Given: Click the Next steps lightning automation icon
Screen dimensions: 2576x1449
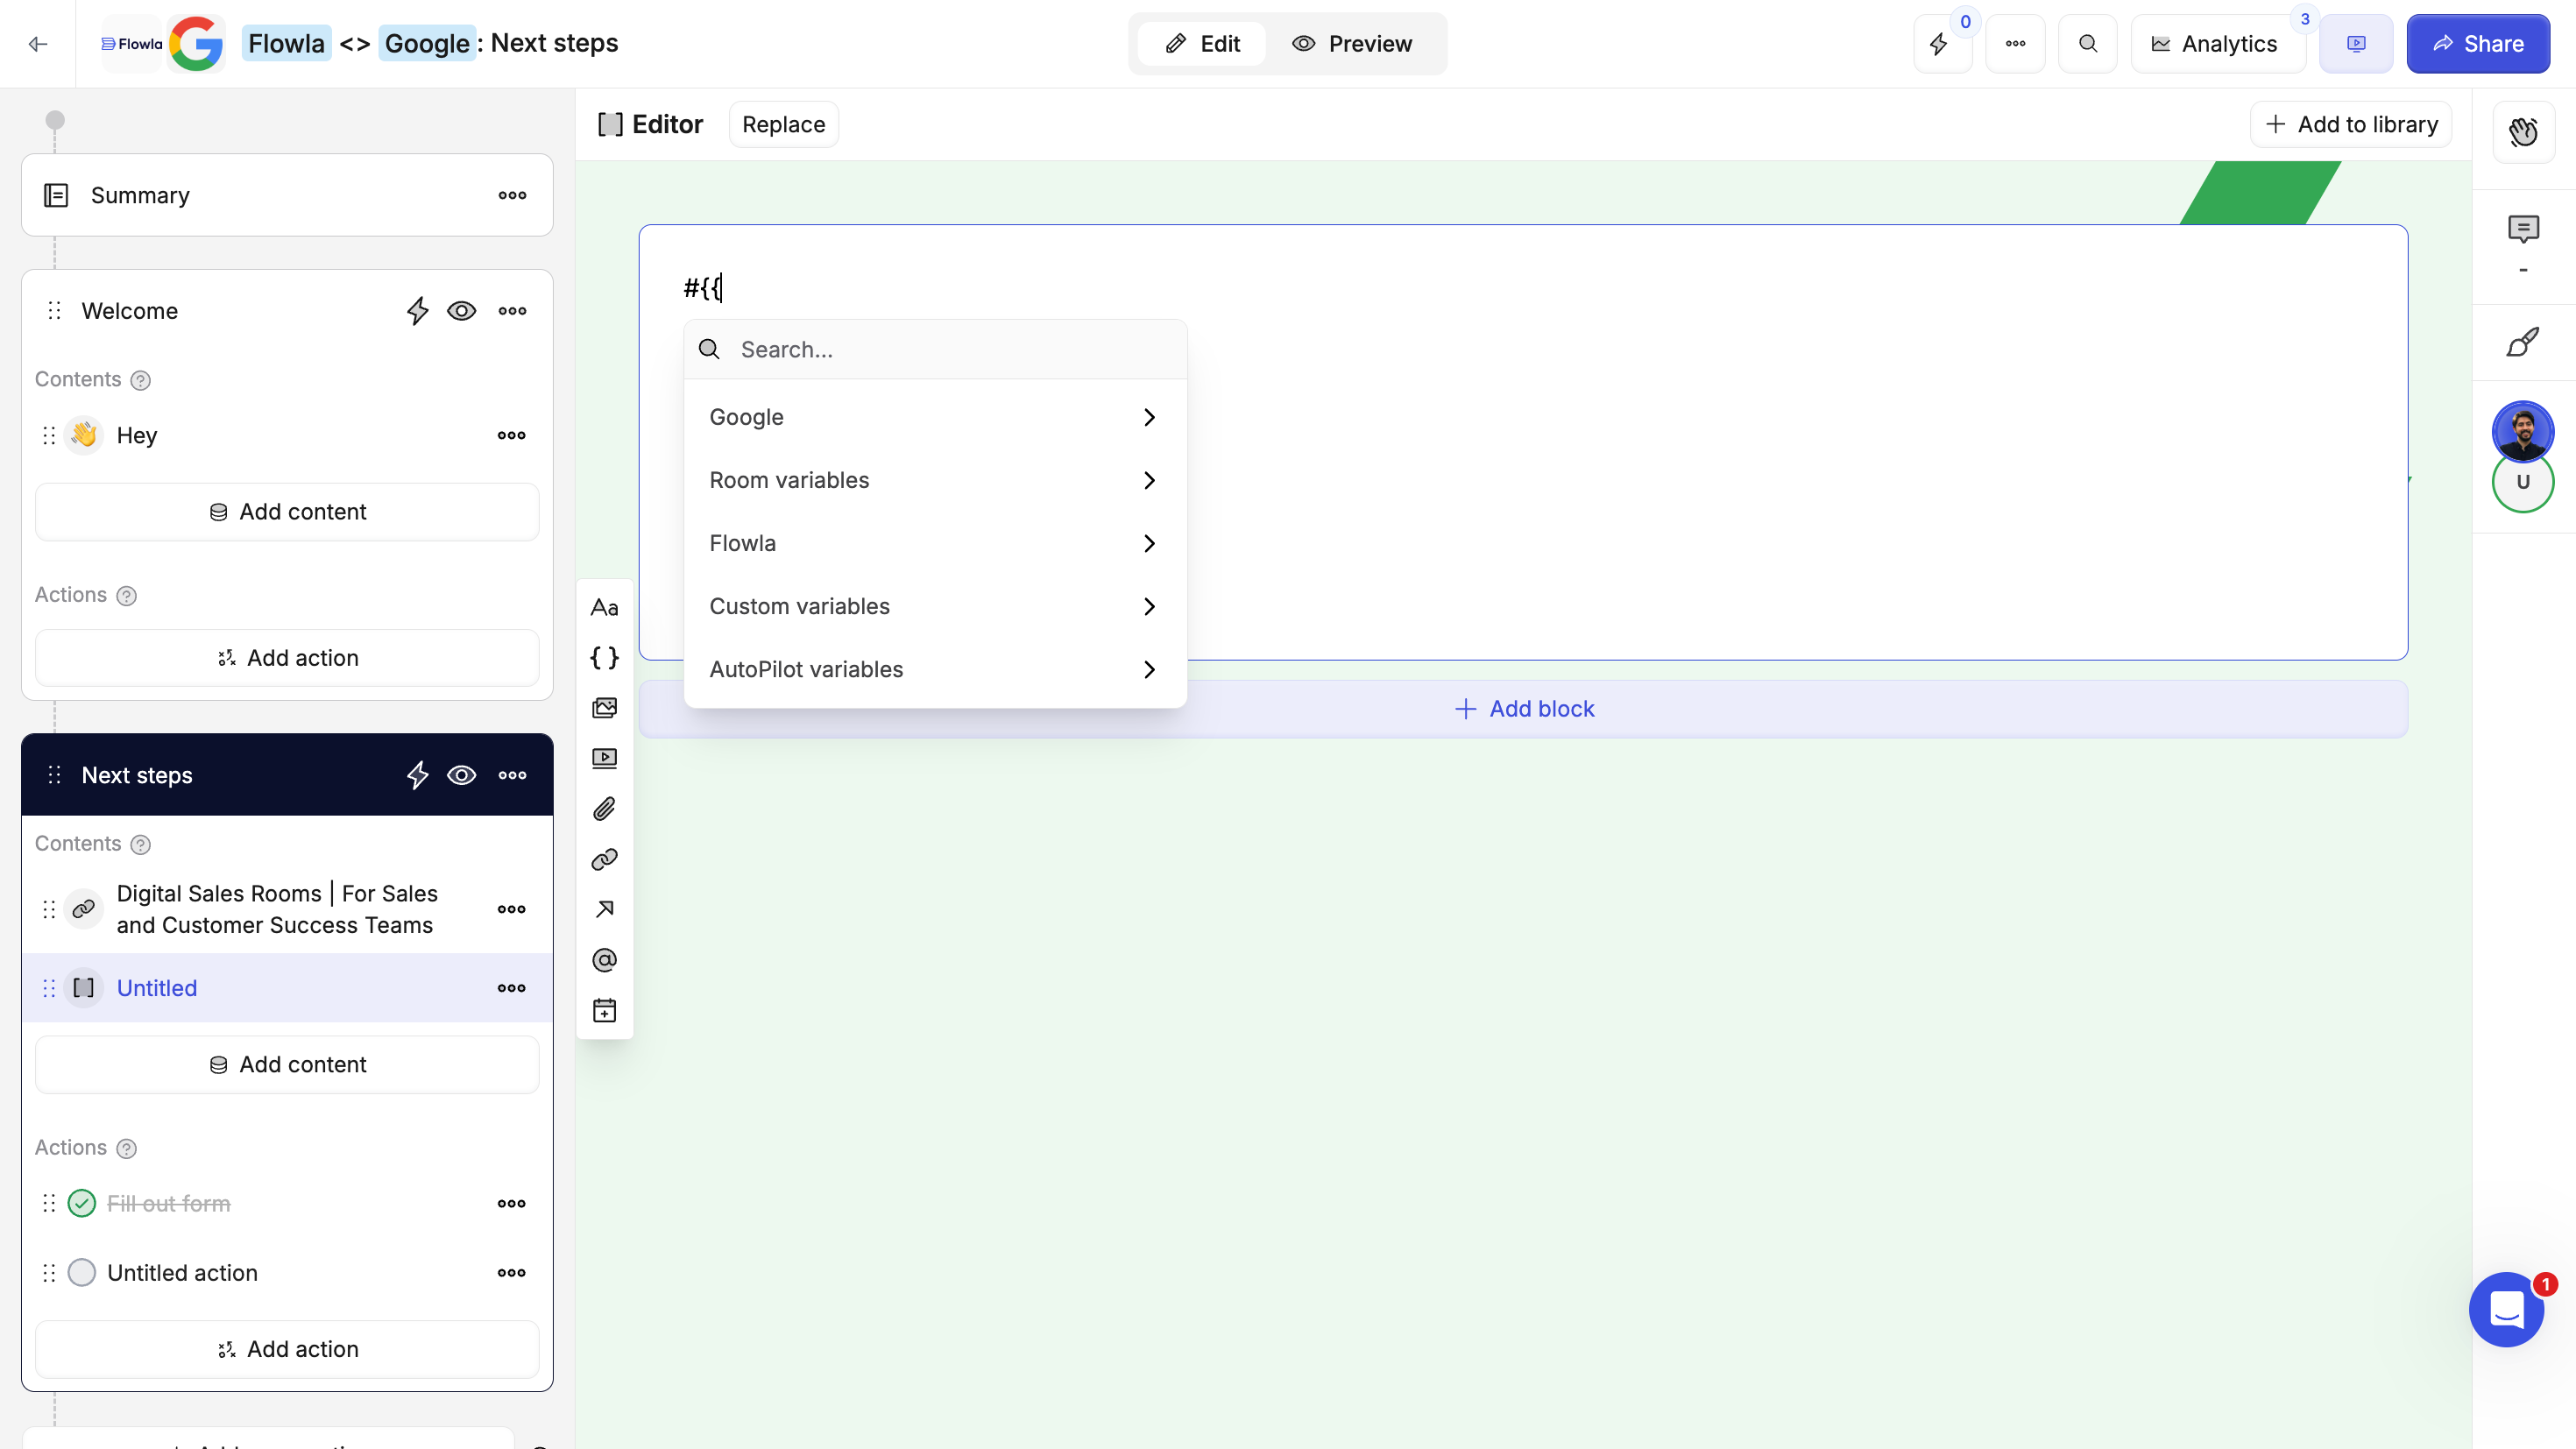Looking at the screenshot, I should [417, 775].
